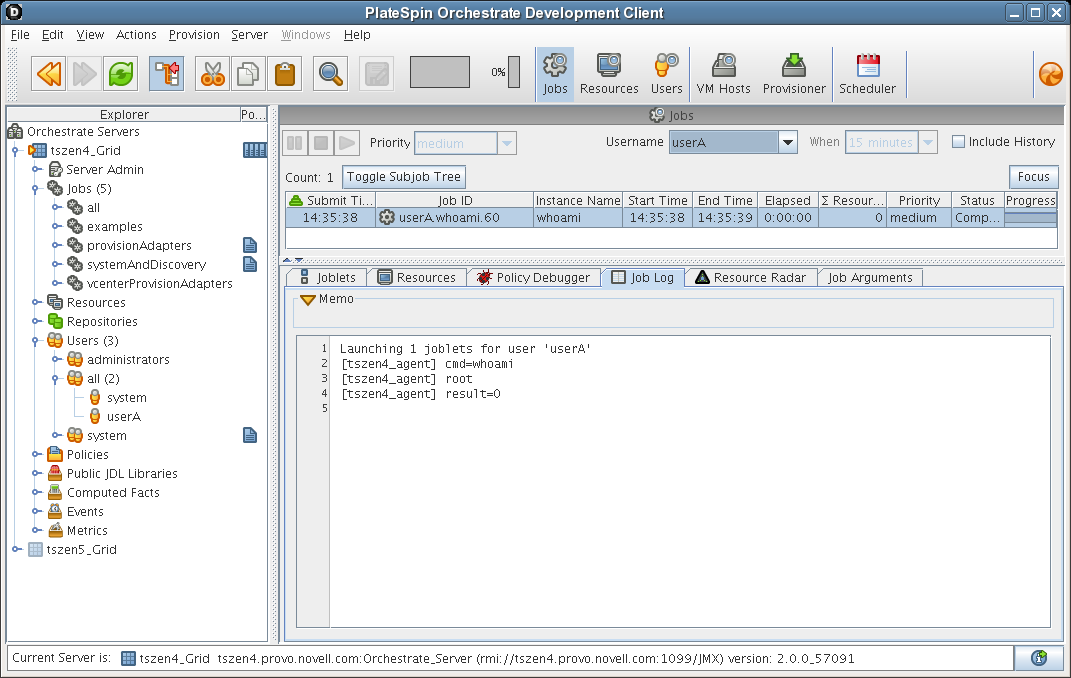The height and width of the screenshot is (678, 1071).
Task: Switch to the lower-pane Resources tab
Action: [417, 278]
